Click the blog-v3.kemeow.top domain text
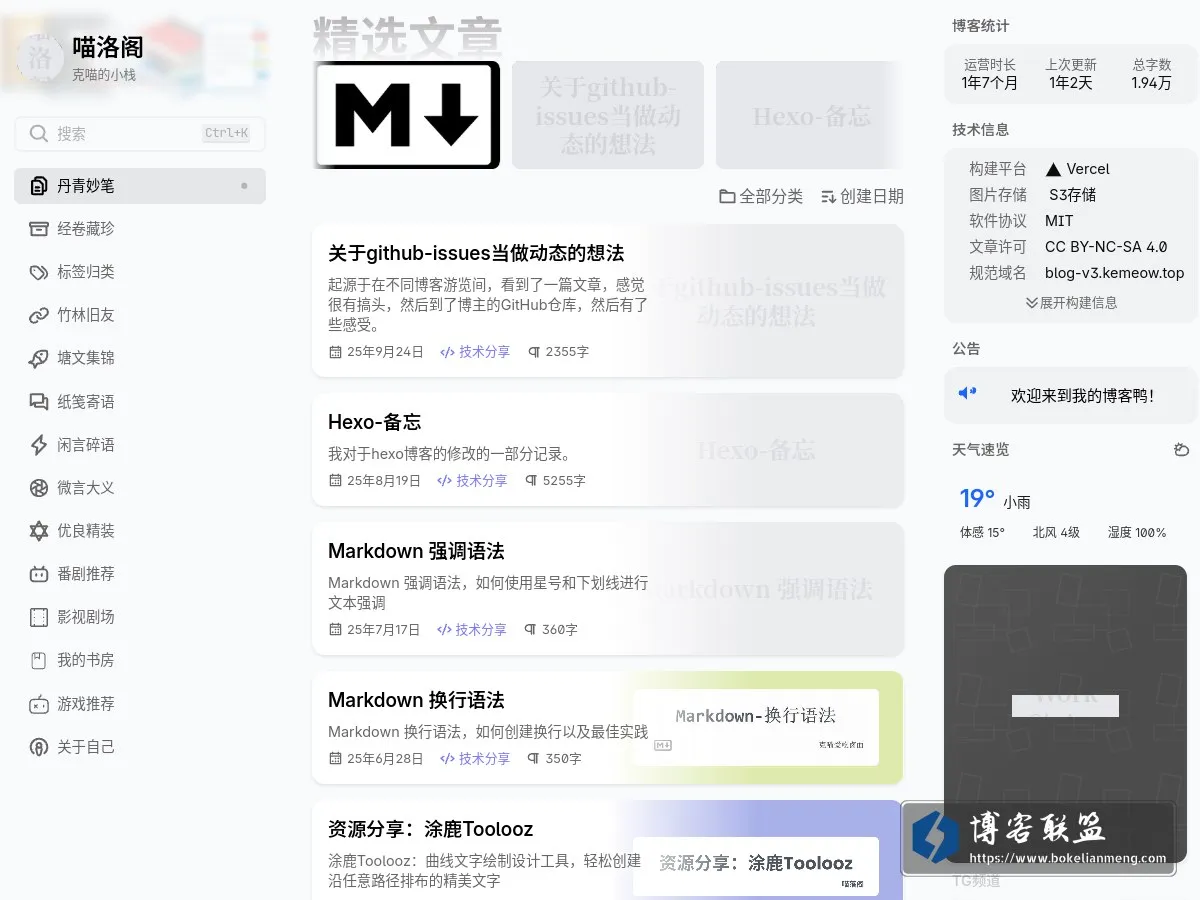 point(1114,273)
